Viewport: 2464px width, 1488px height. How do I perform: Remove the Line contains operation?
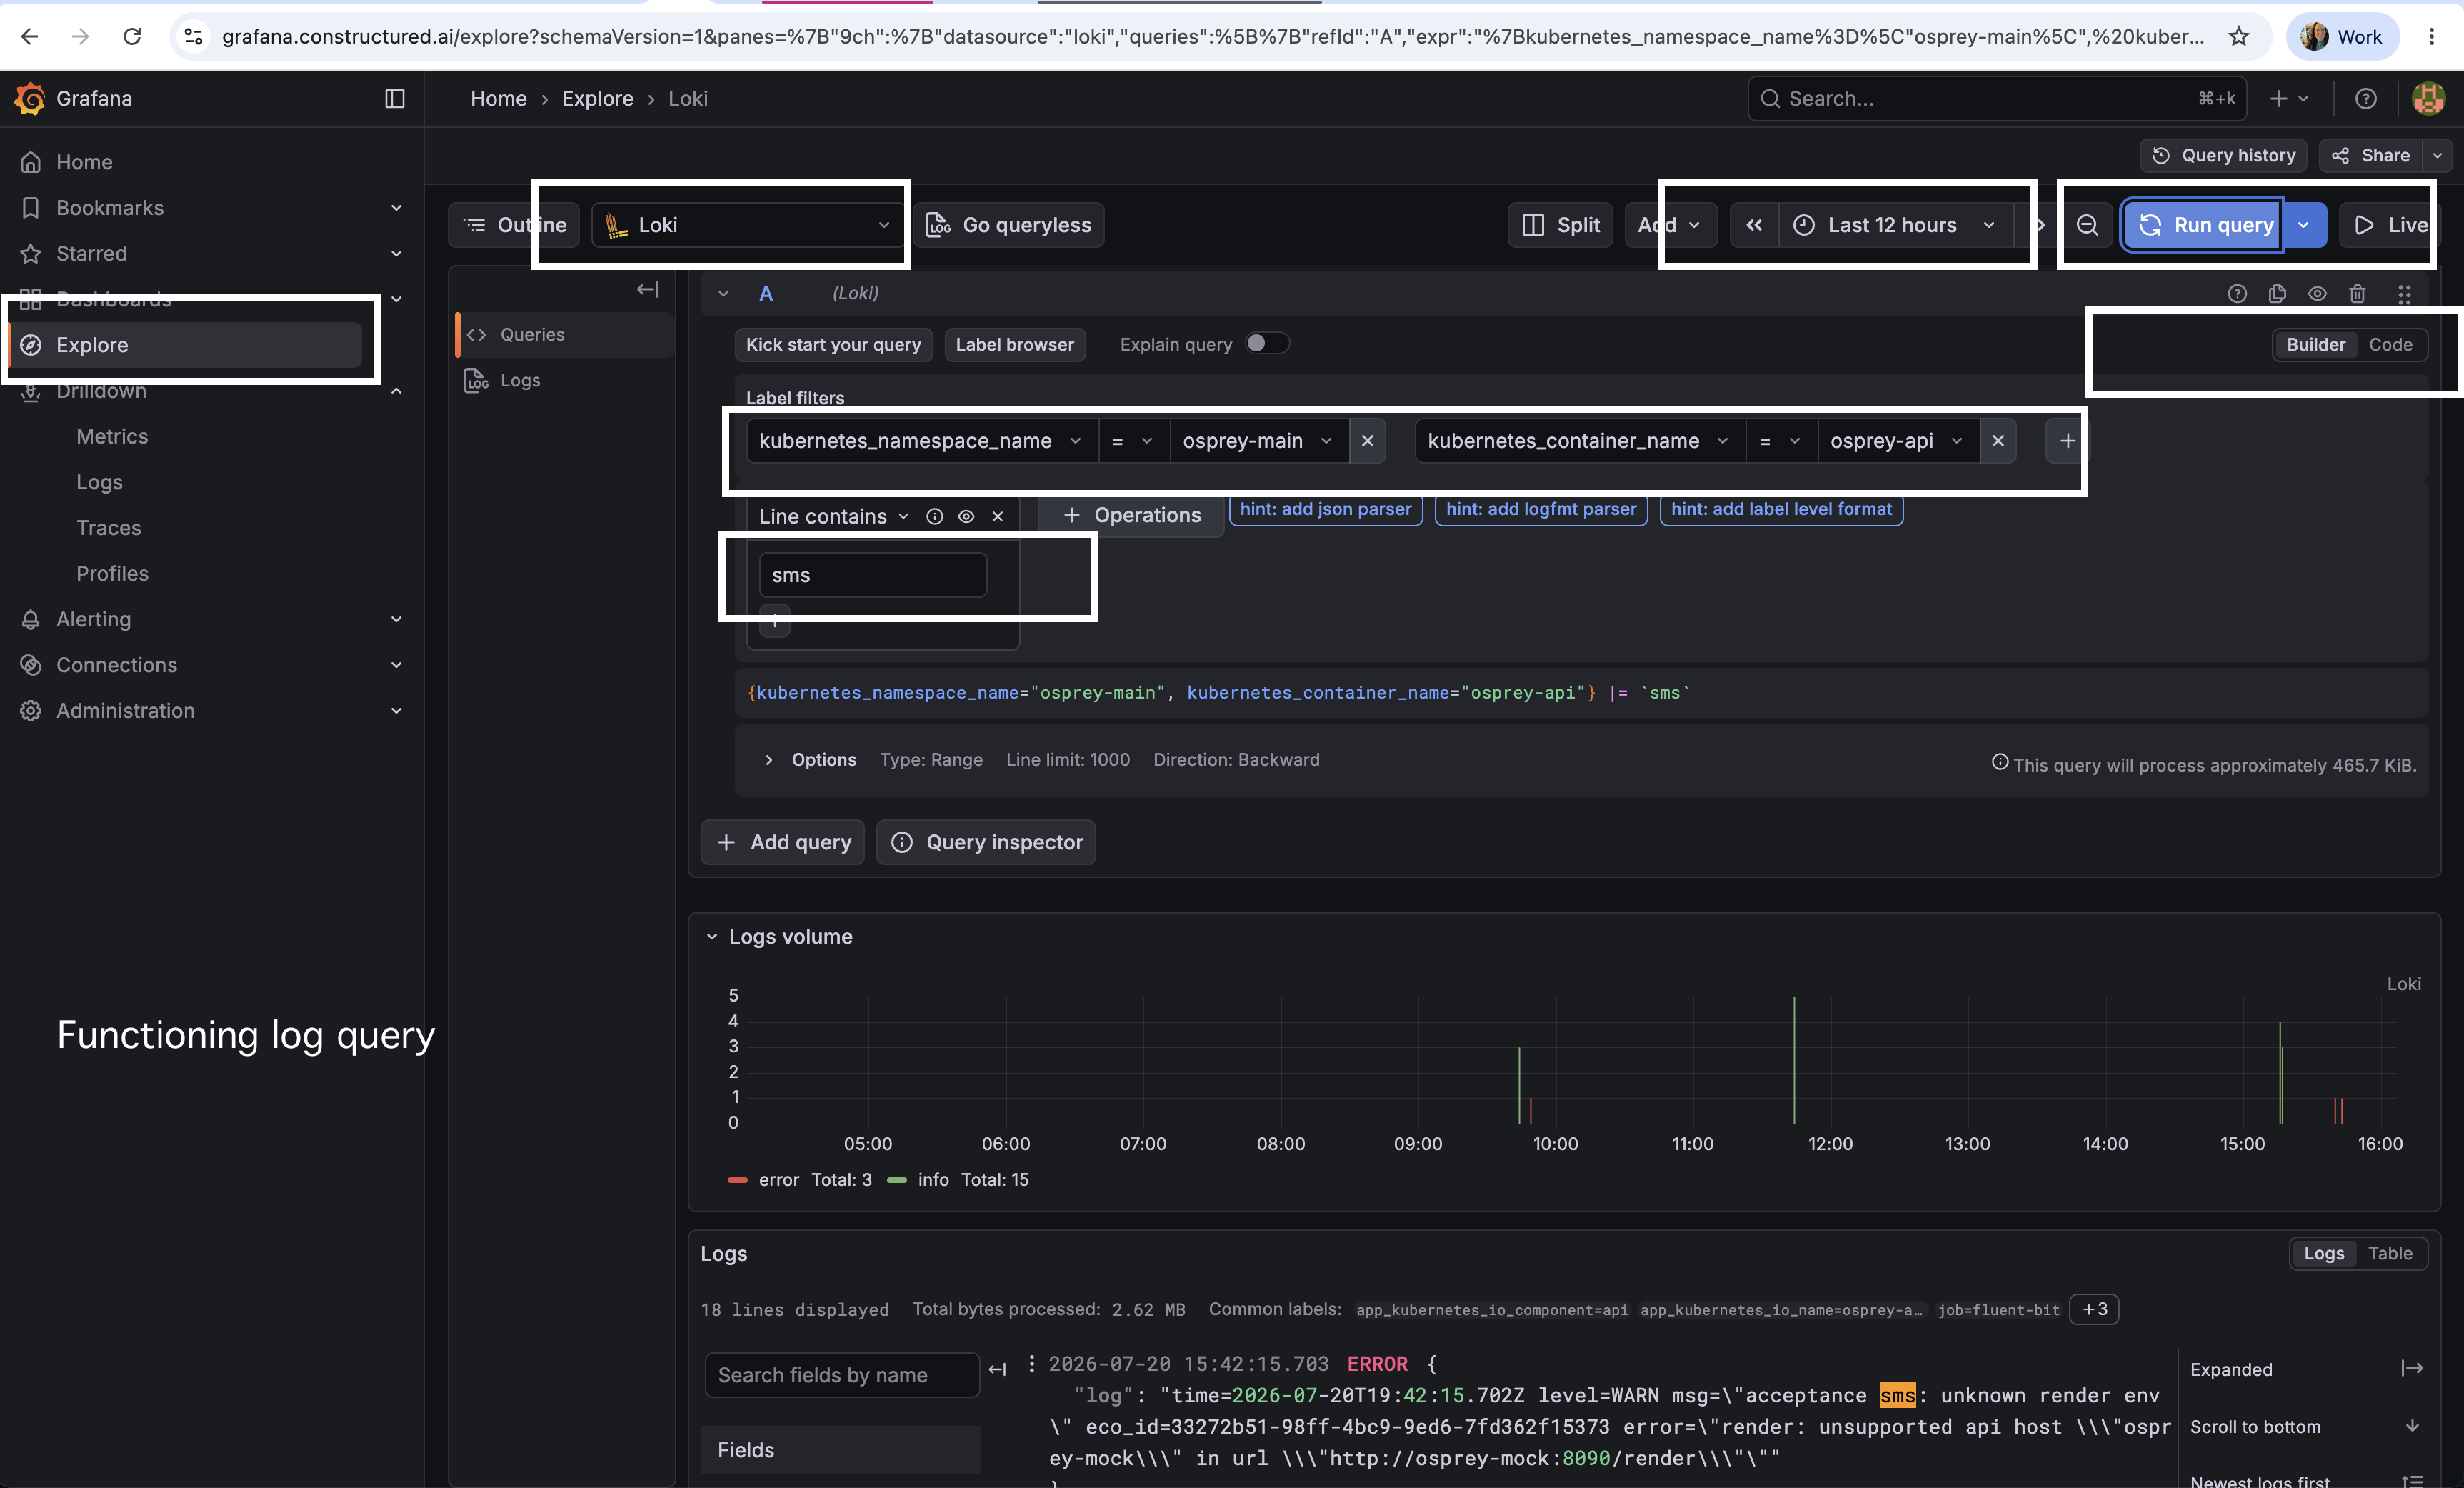point(997,516)
